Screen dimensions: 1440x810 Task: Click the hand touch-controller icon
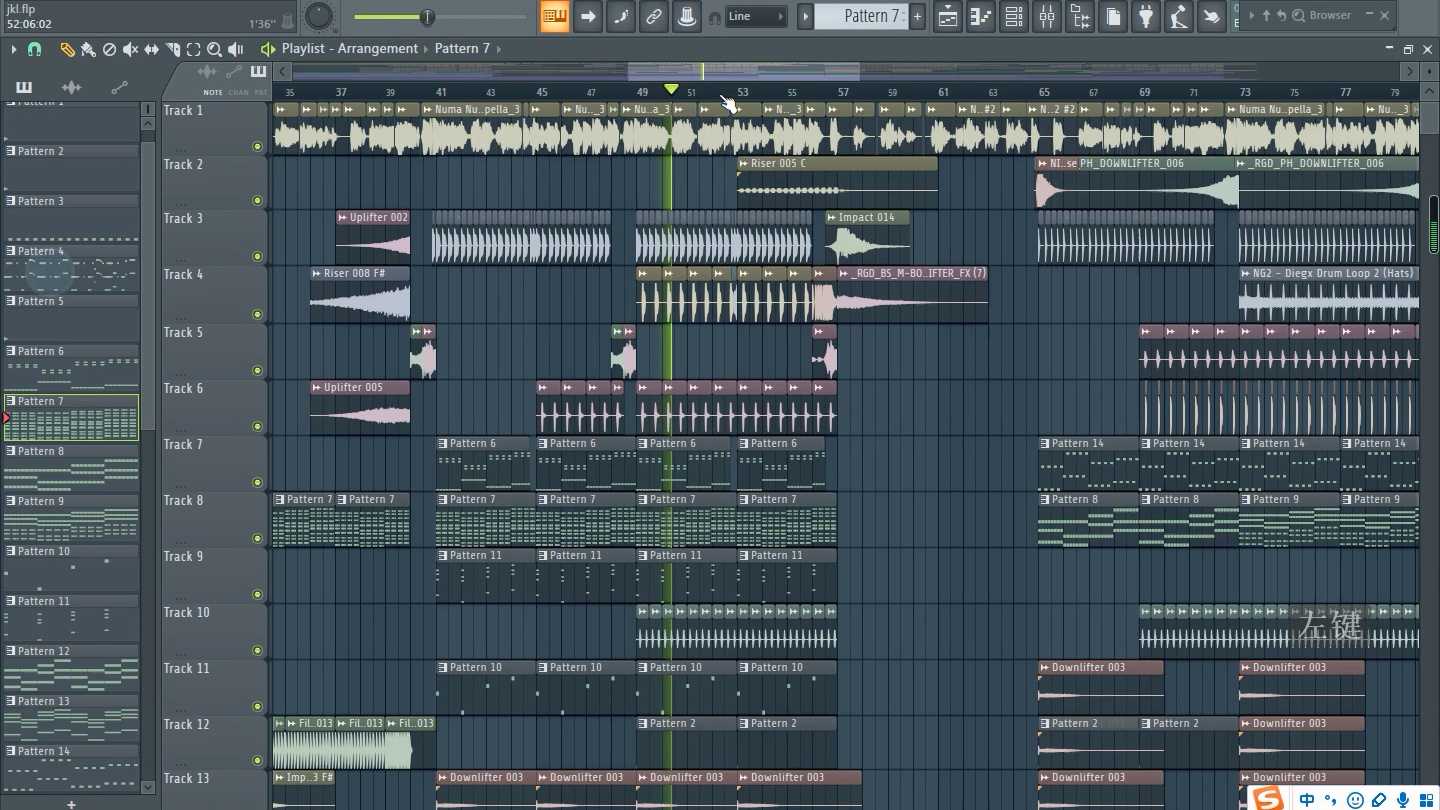point(1212,16)
